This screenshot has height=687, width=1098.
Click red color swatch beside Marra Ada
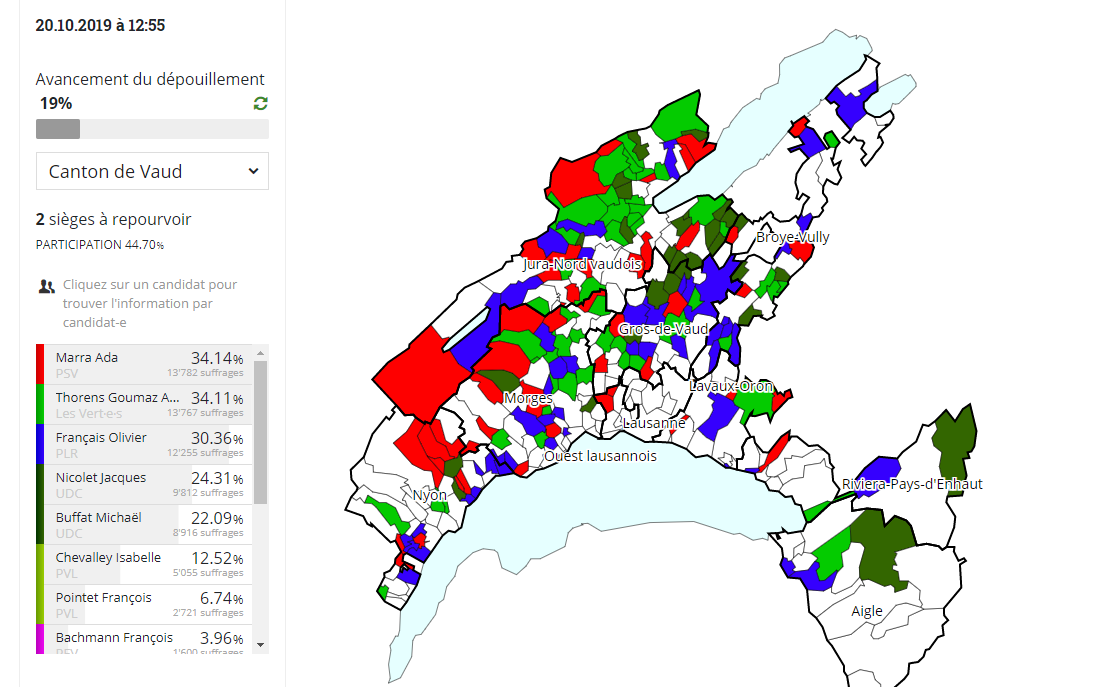click(x=40, y=364)
